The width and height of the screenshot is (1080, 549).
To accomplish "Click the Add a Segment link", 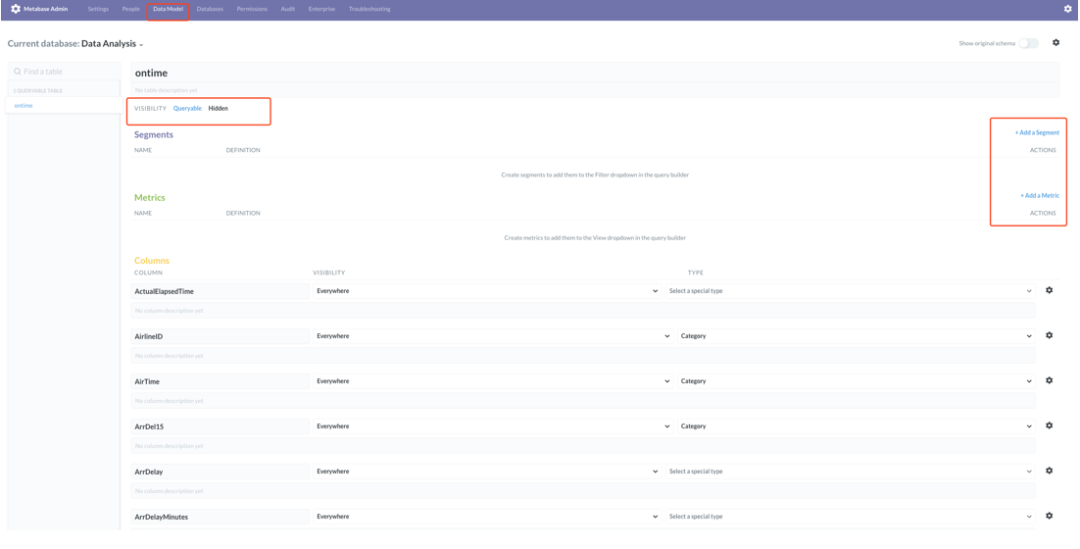I will [x=1037, y=132].
